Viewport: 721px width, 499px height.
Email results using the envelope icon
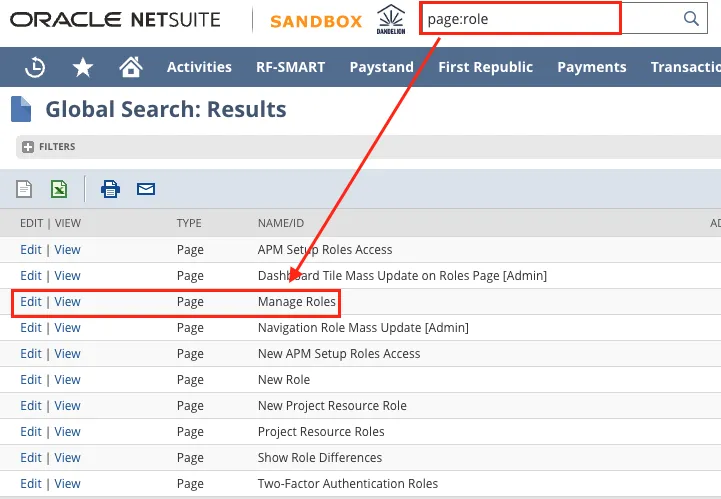click(x=146, y=188)
